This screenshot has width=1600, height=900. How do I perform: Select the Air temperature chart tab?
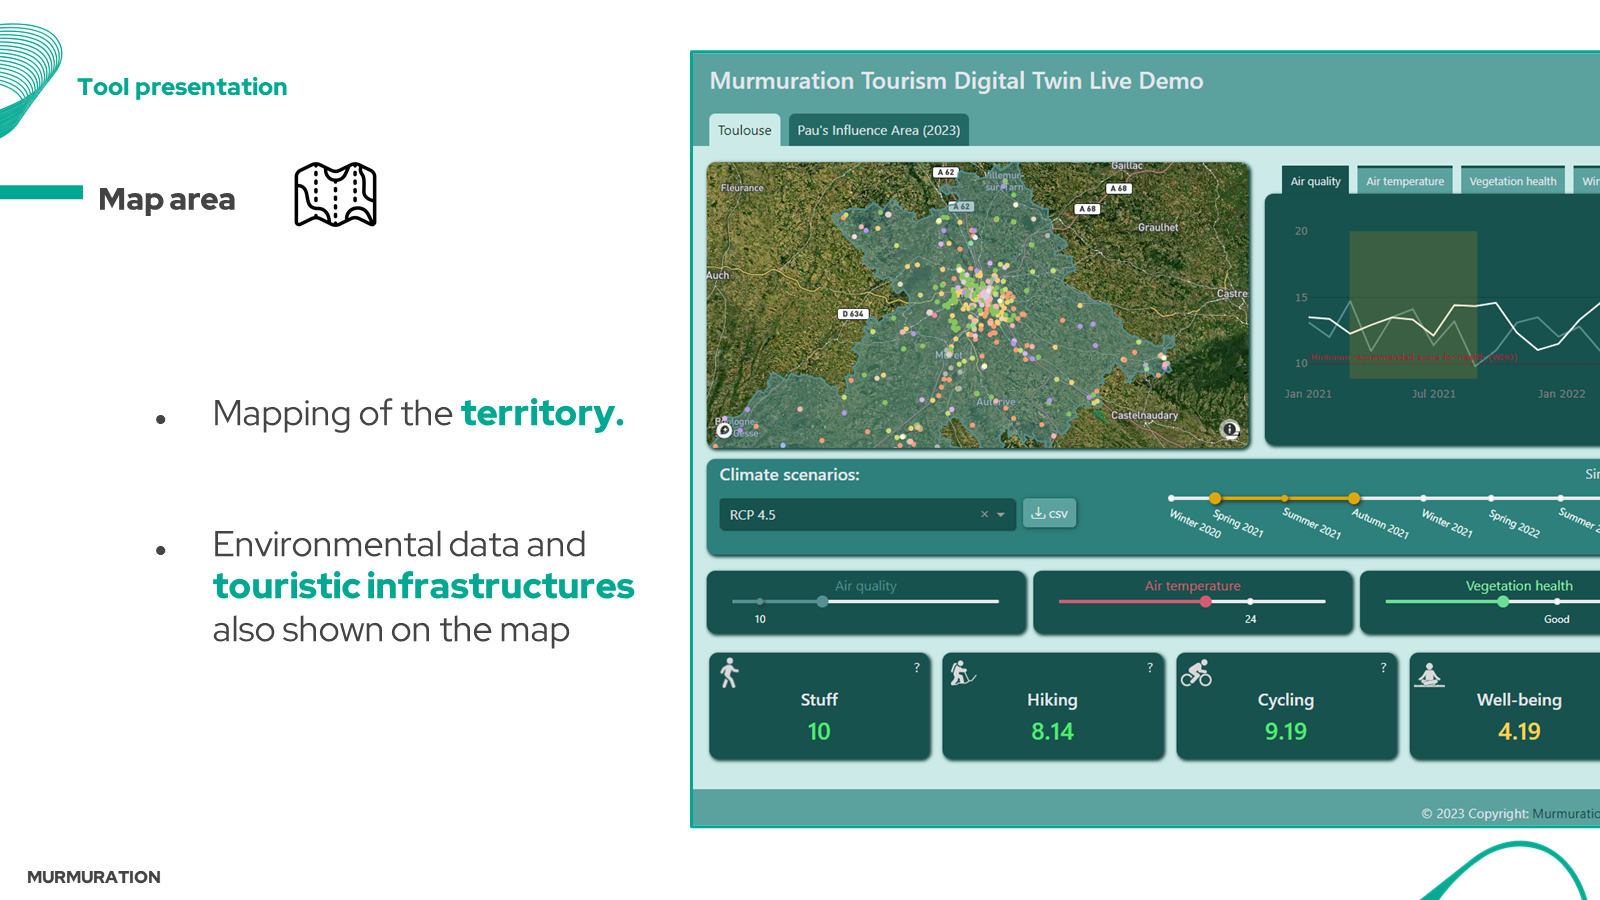[1405, 181]
